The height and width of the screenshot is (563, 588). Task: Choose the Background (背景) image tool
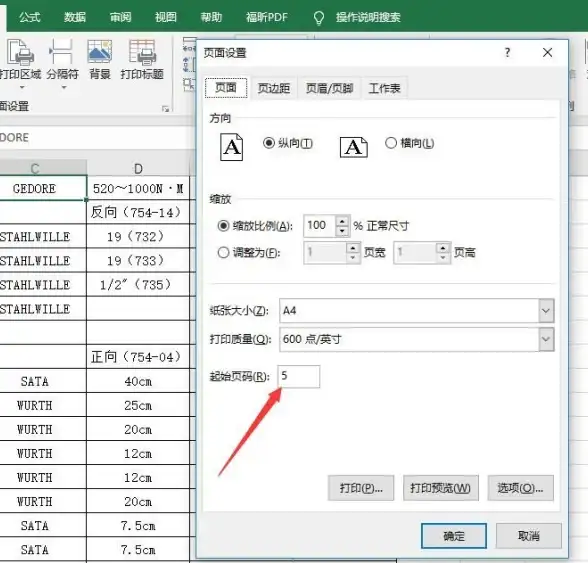coord(100,59)
